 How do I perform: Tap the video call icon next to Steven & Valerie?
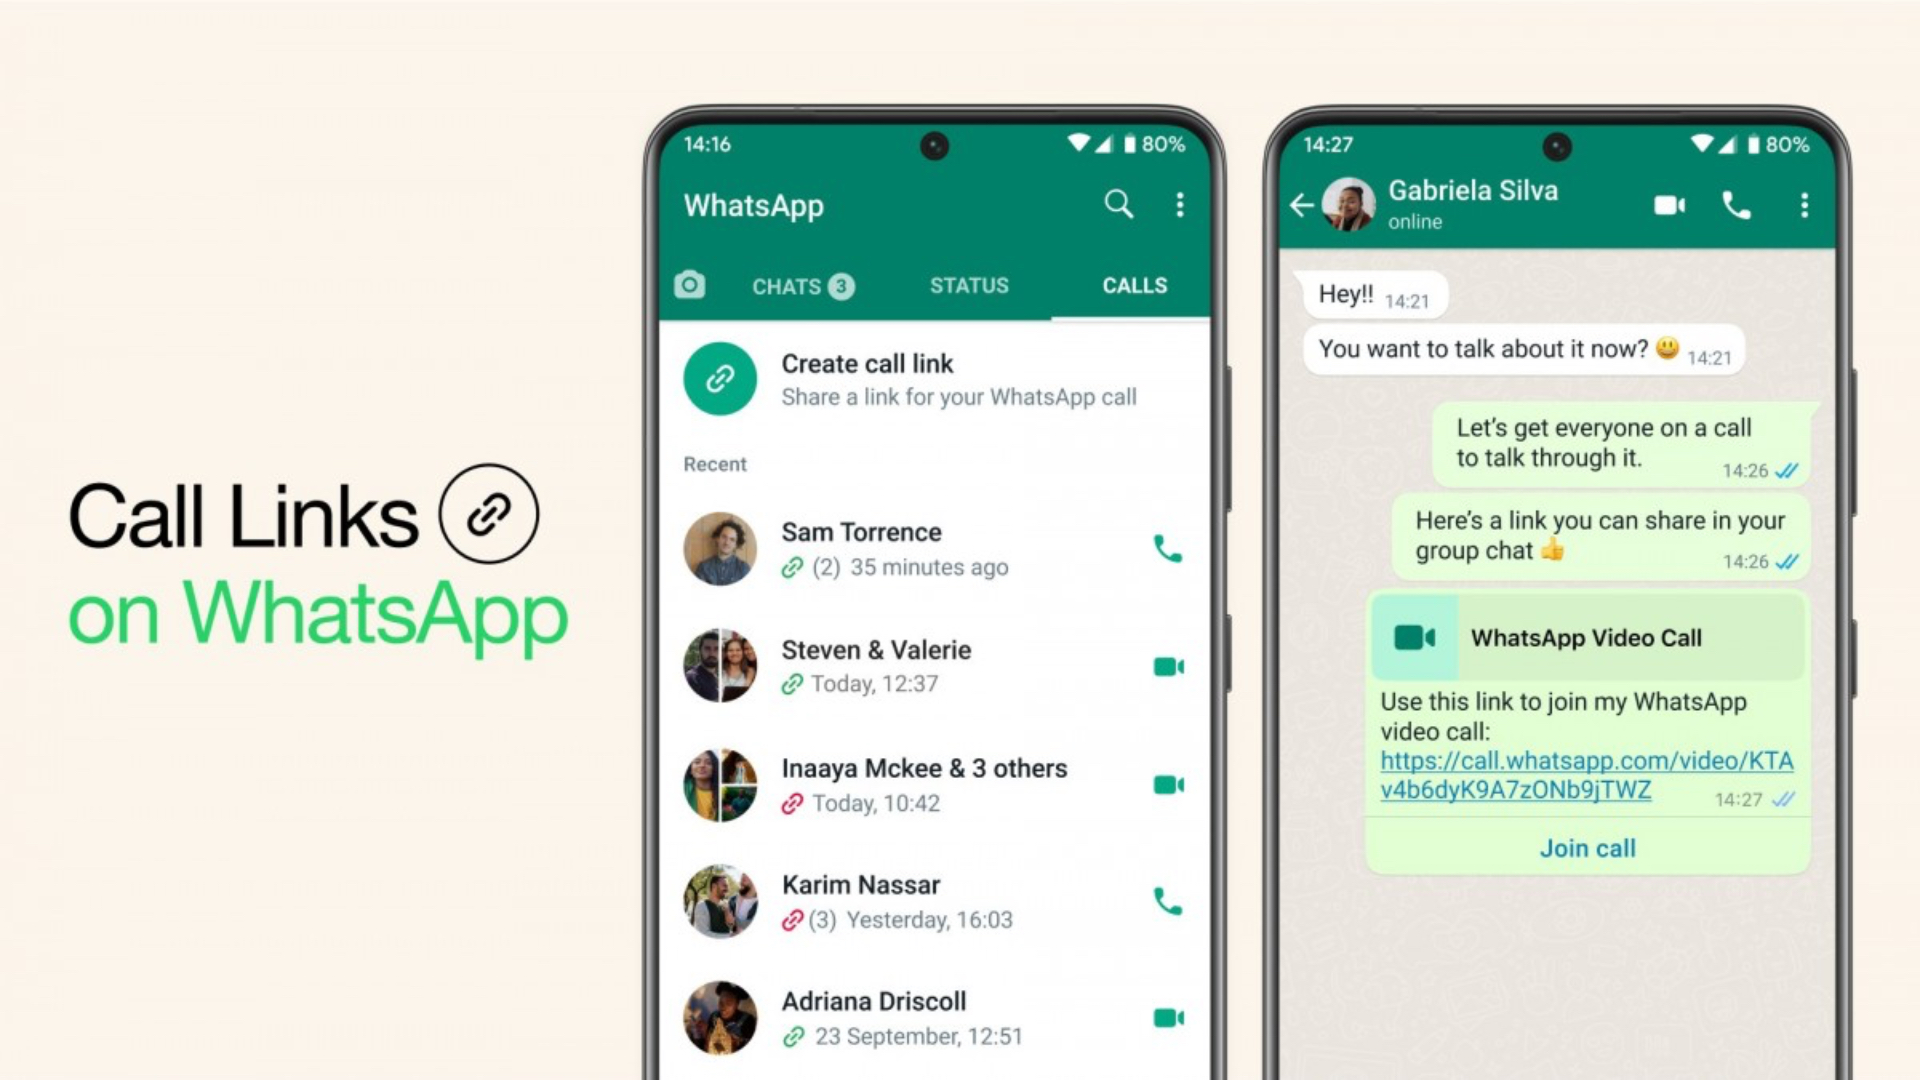(x=1168, y=666)
